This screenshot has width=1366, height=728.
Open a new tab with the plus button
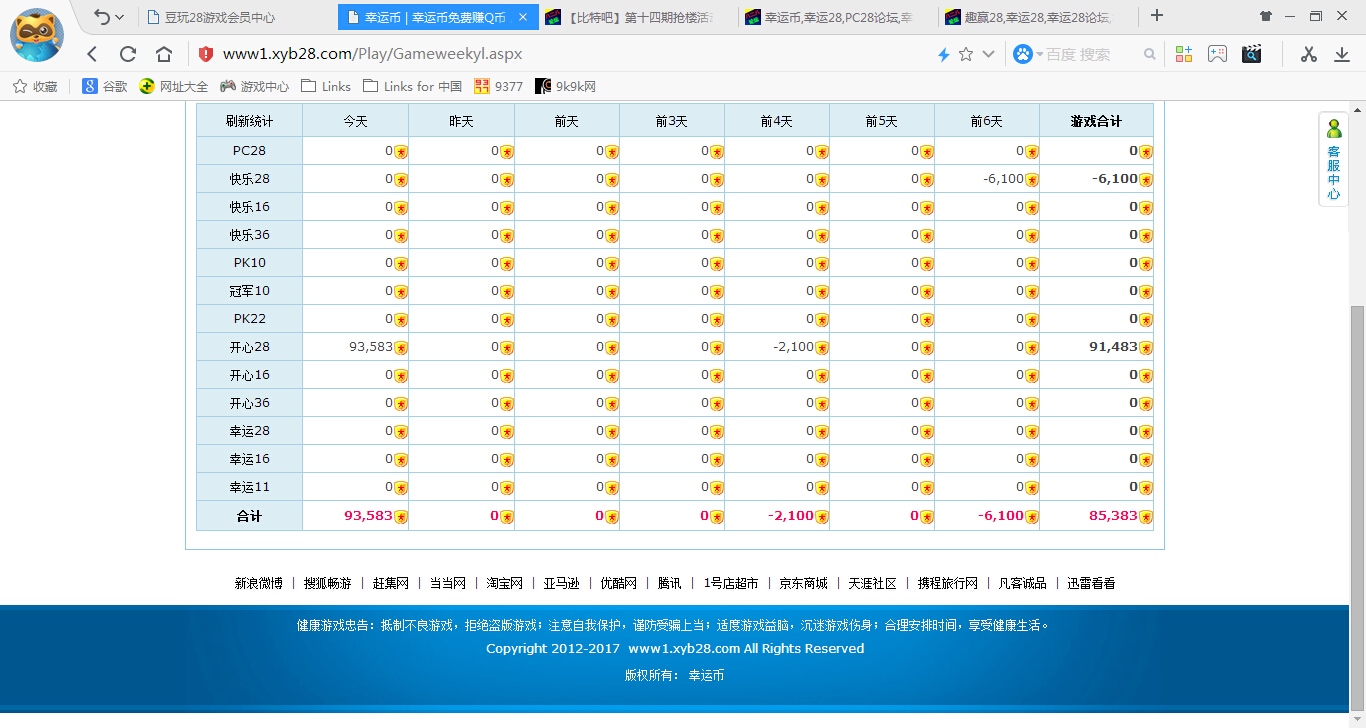tap(1157, 16)
